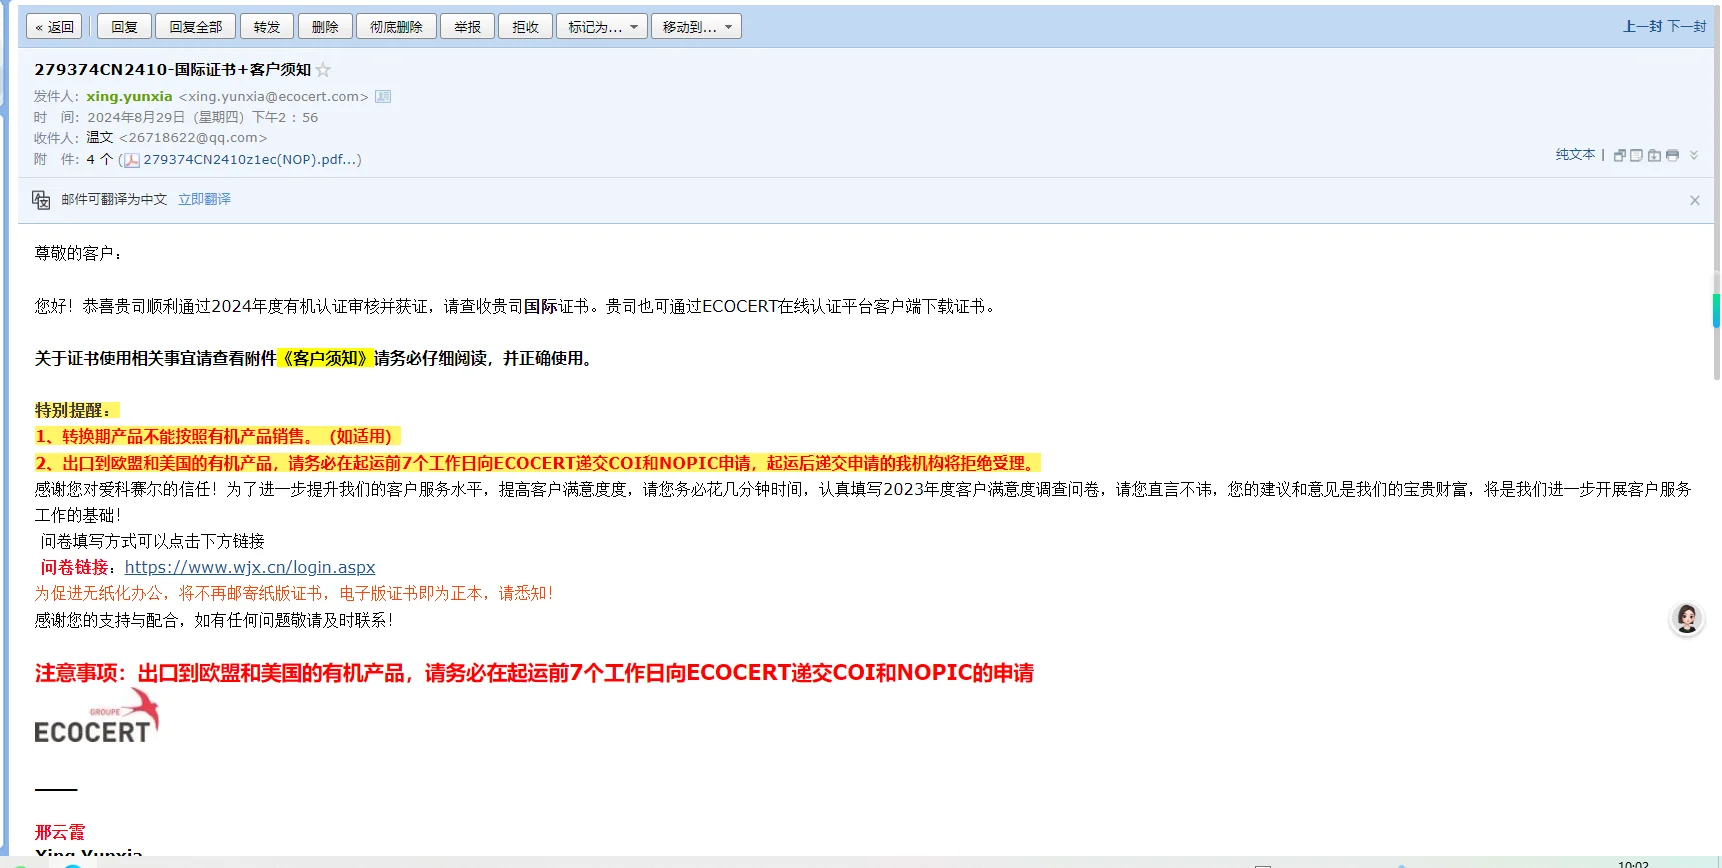Click the red 注意事项 notice line
The height and width of the screenshot is (868, 1722).
(534, 673)
